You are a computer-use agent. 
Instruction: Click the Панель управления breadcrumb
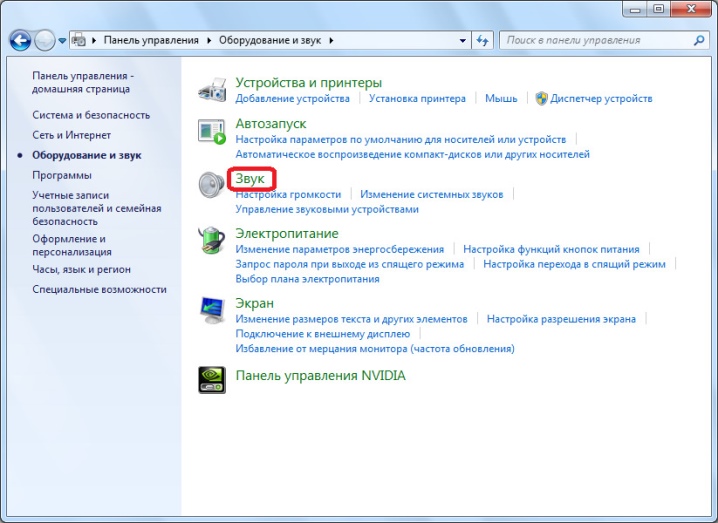[x=151, y=40]
